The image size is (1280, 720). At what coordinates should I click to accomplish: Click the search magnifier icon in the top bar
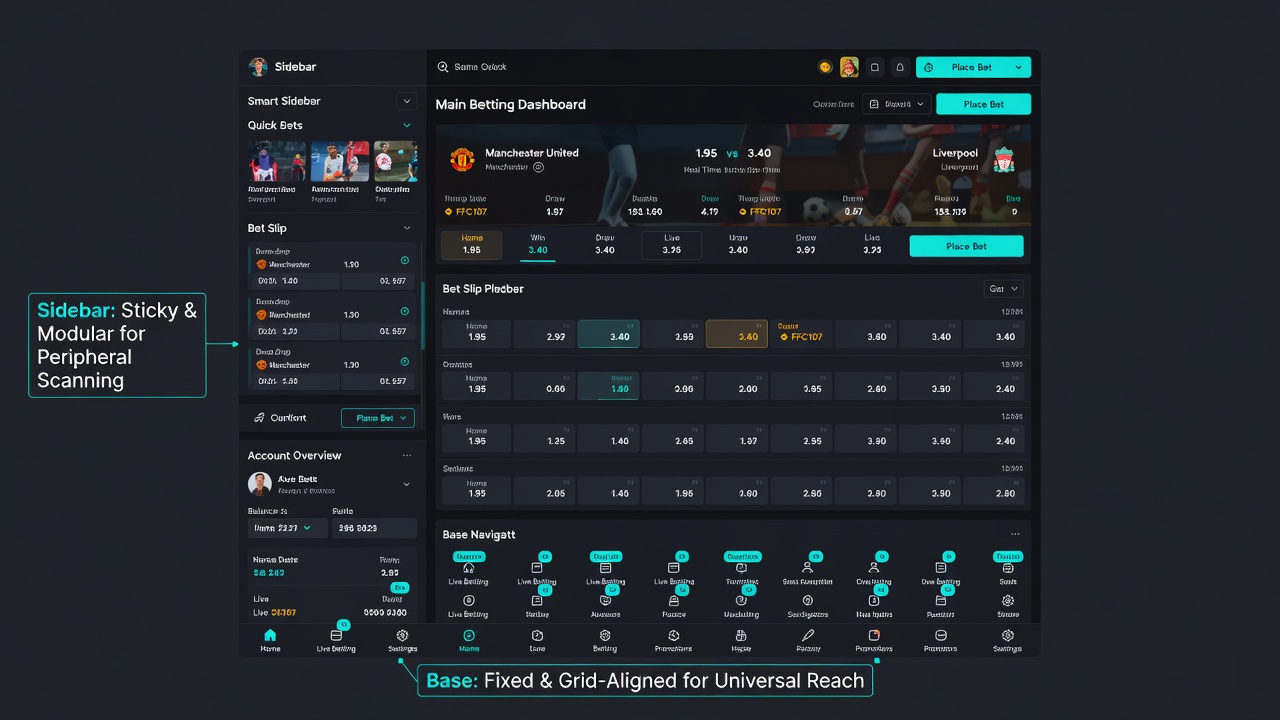click(443, 67)
